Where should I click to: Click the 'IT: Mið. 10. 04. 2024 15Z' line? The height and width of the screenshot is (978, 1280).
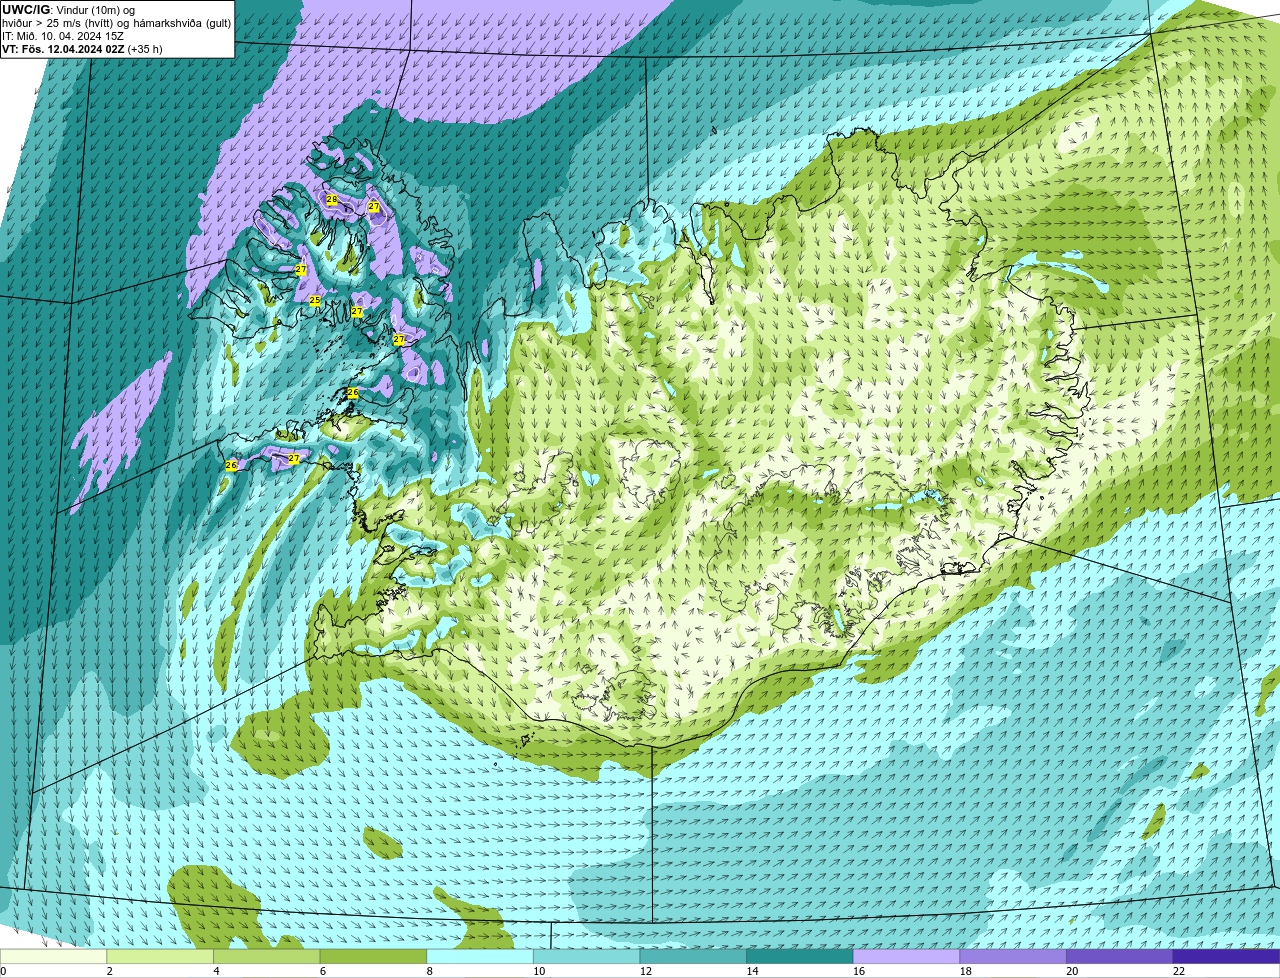point(63,36)
